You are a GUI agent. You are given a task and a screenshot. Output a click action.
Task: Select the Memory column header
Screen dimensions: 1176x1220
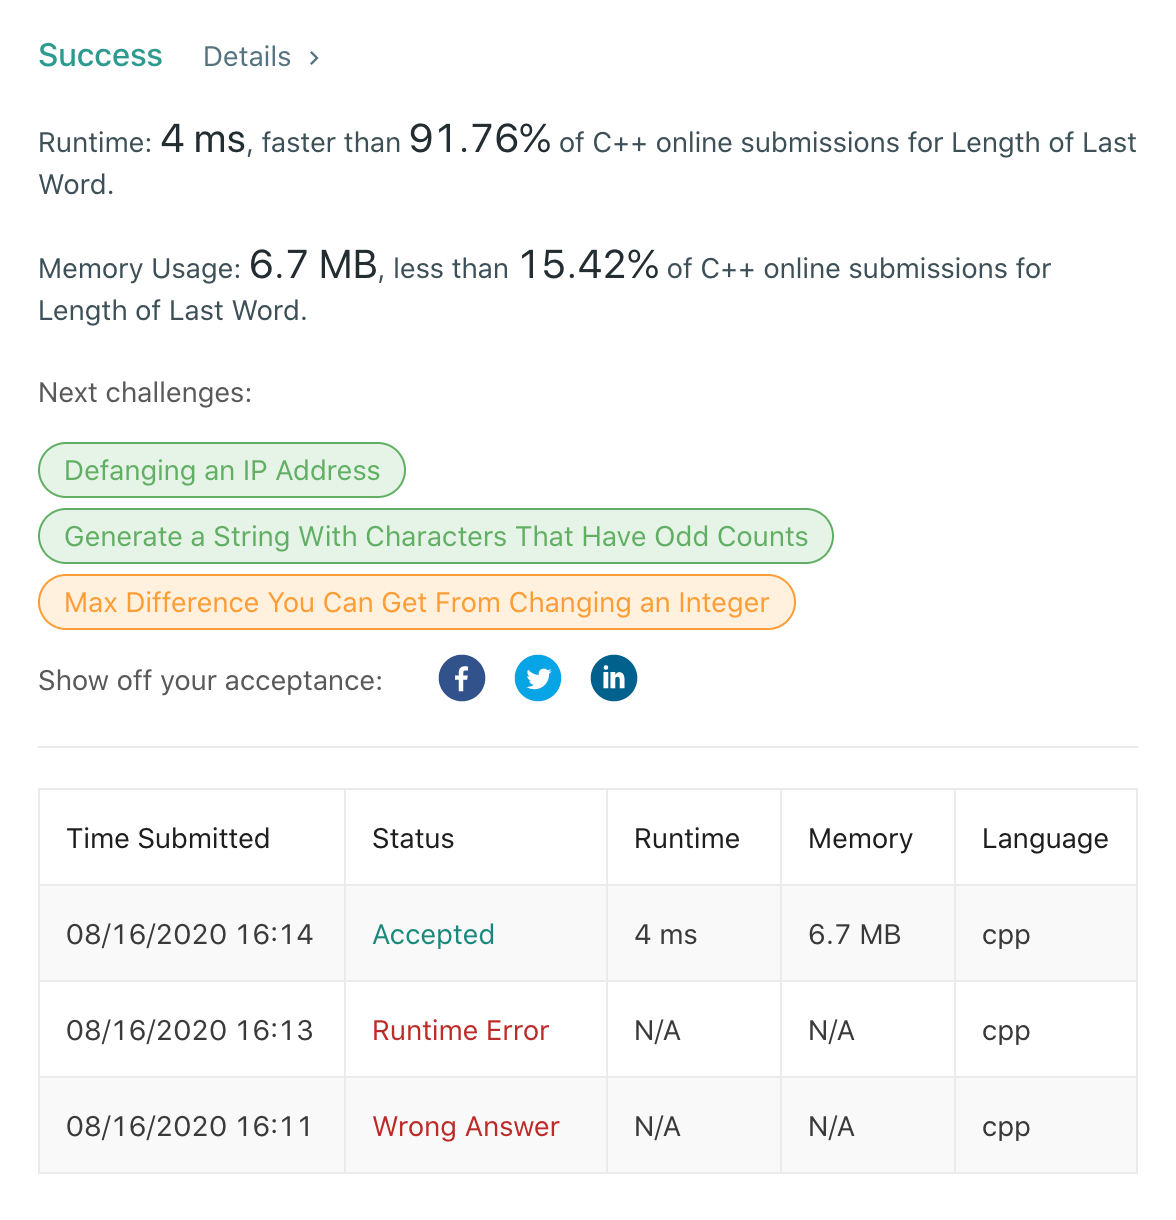(x=860, y=838)
